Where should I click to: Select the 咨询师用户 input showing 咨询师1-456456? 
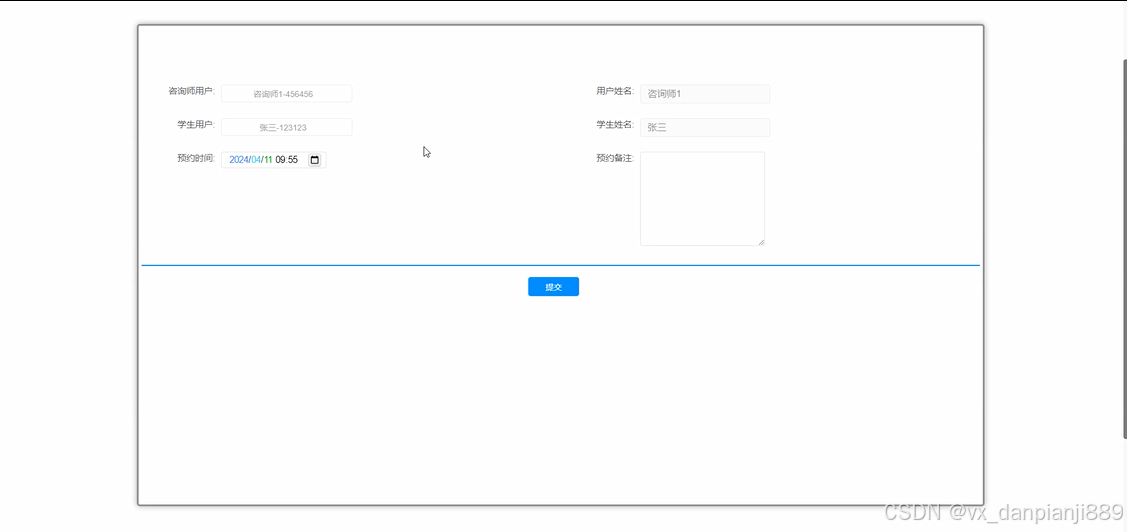287,93
